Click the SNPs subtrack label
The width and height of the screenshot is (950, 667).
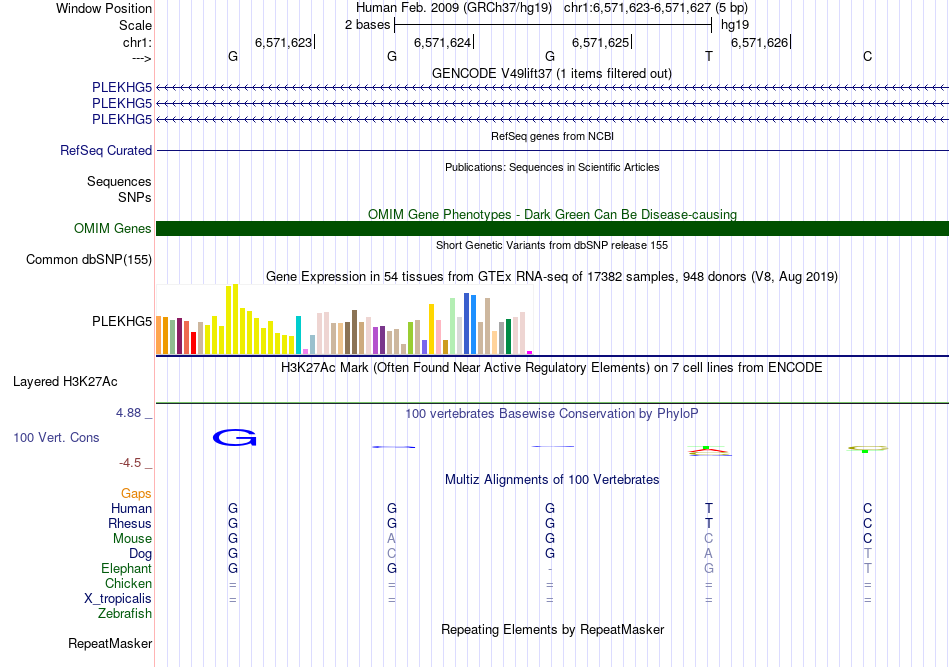pos(135,197)
